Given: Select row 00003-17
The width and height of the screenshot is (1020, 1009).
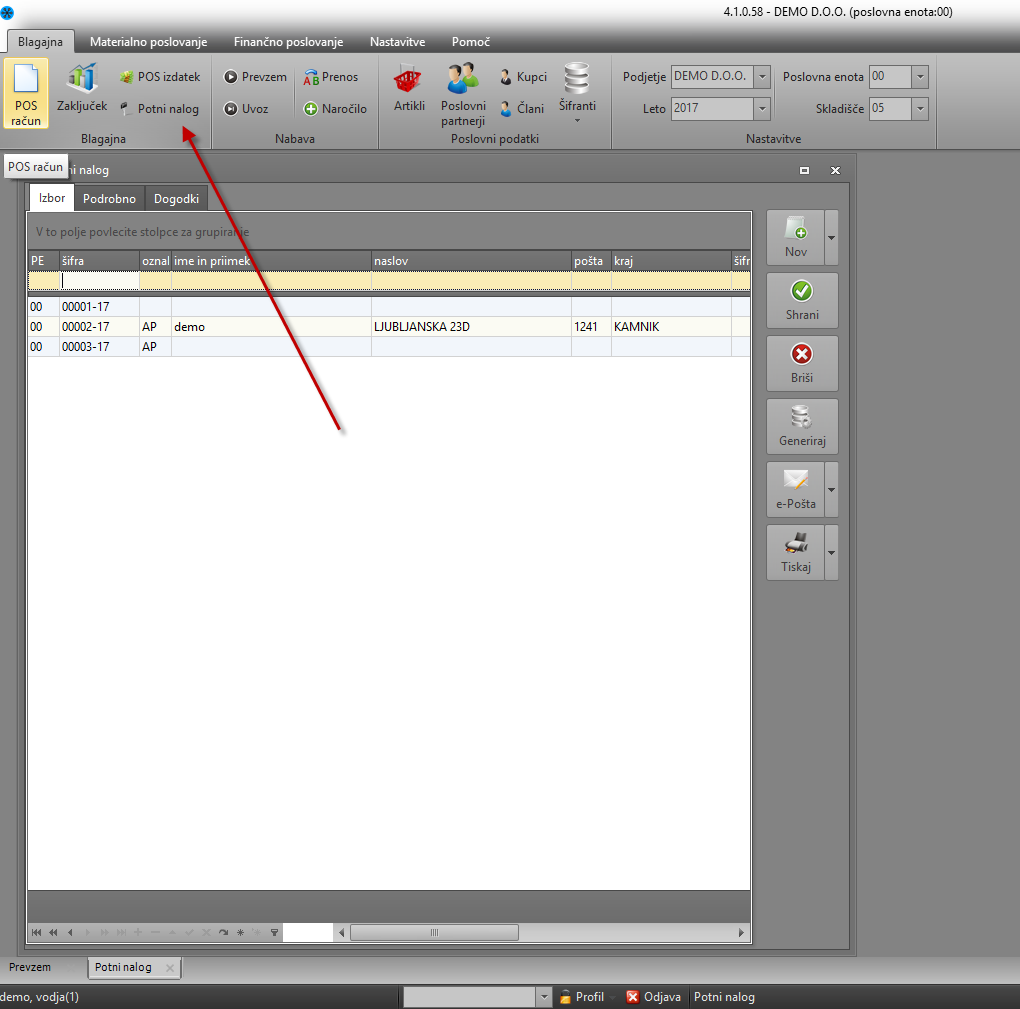Looking at the screenshot, I should pyautogui.click(x=389, y=347).
